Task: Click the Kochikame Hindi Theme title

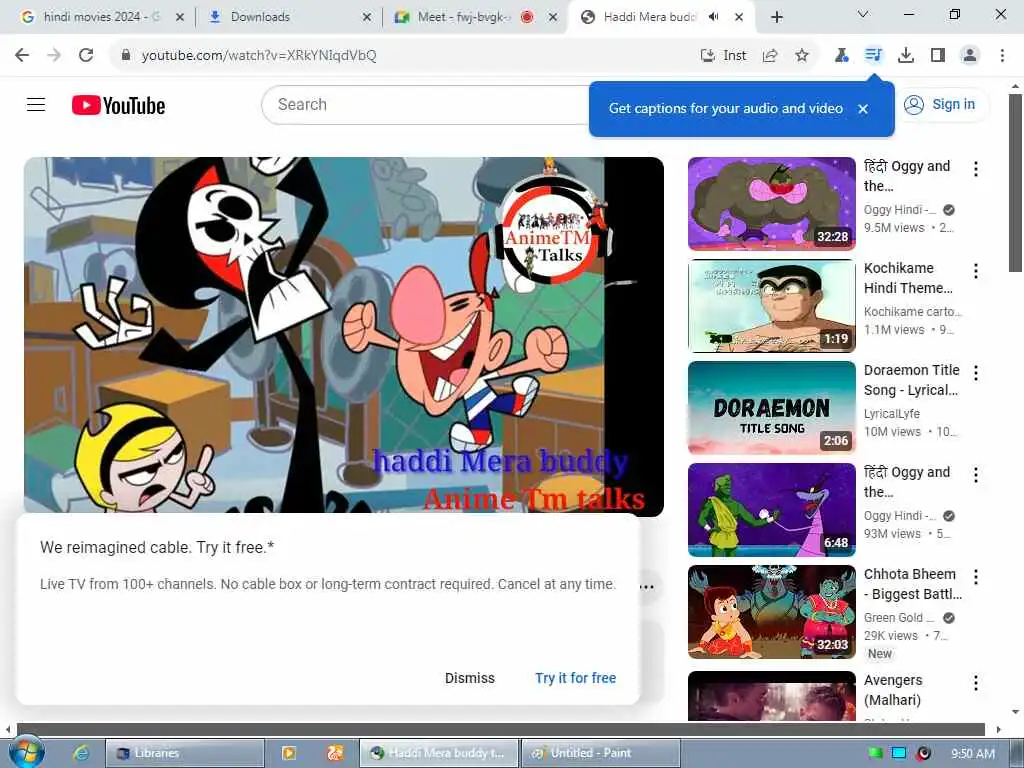Action: tap(908, 278)
